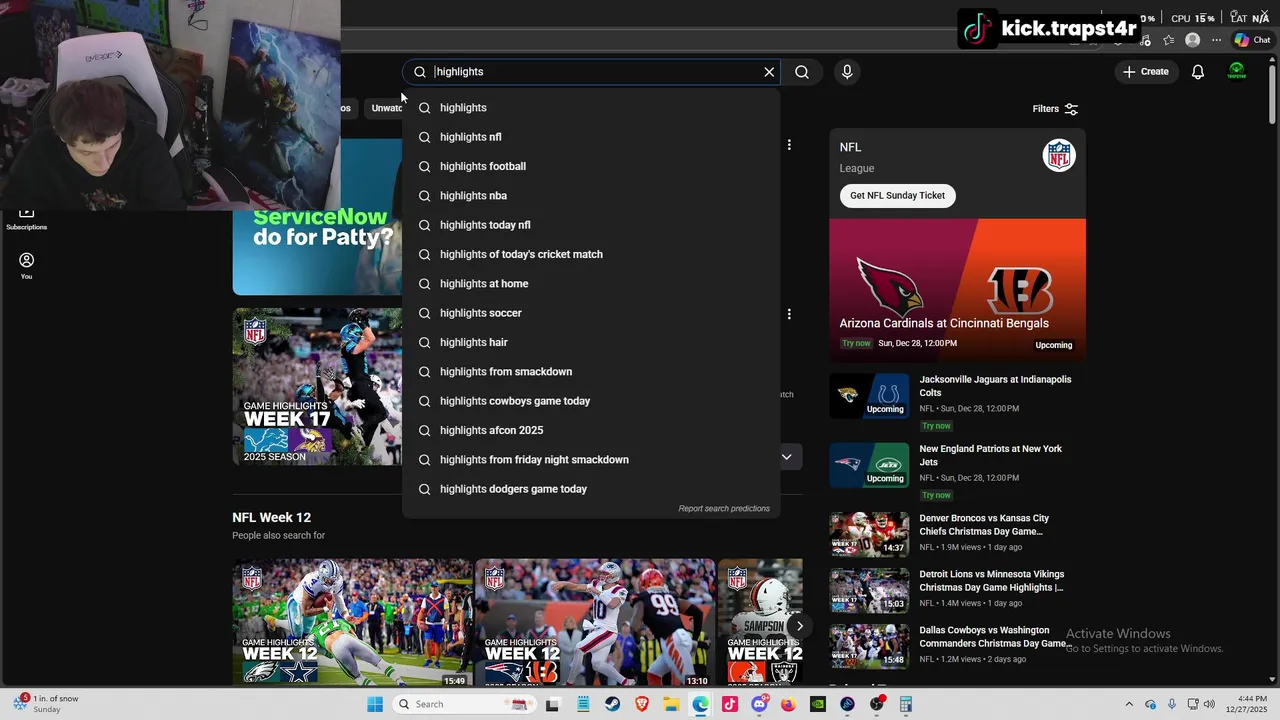Select the 'highlights from smackdown' suggestion
Image resolution: width=1280 pixels, height=720 pixels.
click(x=591, y=372)
